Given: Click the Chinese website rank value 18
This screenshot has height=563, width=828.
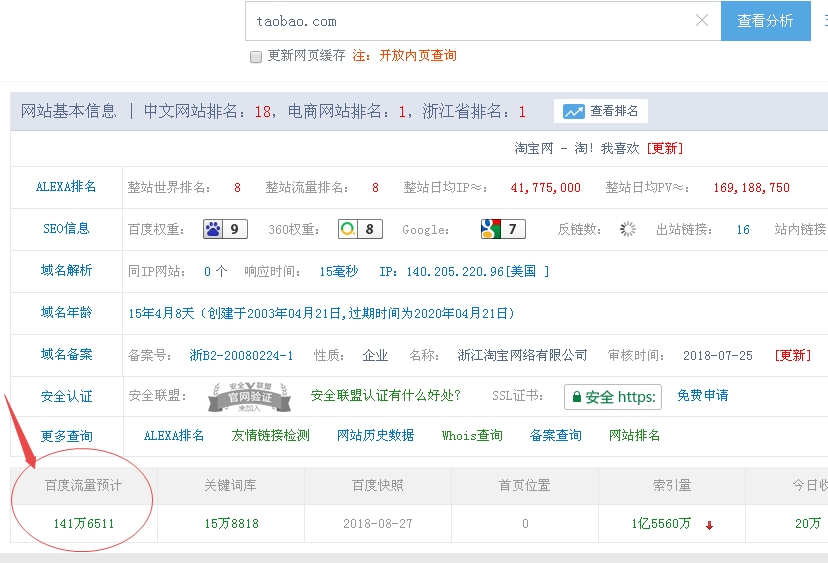Looking at the screenshot, I should pos(262,111).
